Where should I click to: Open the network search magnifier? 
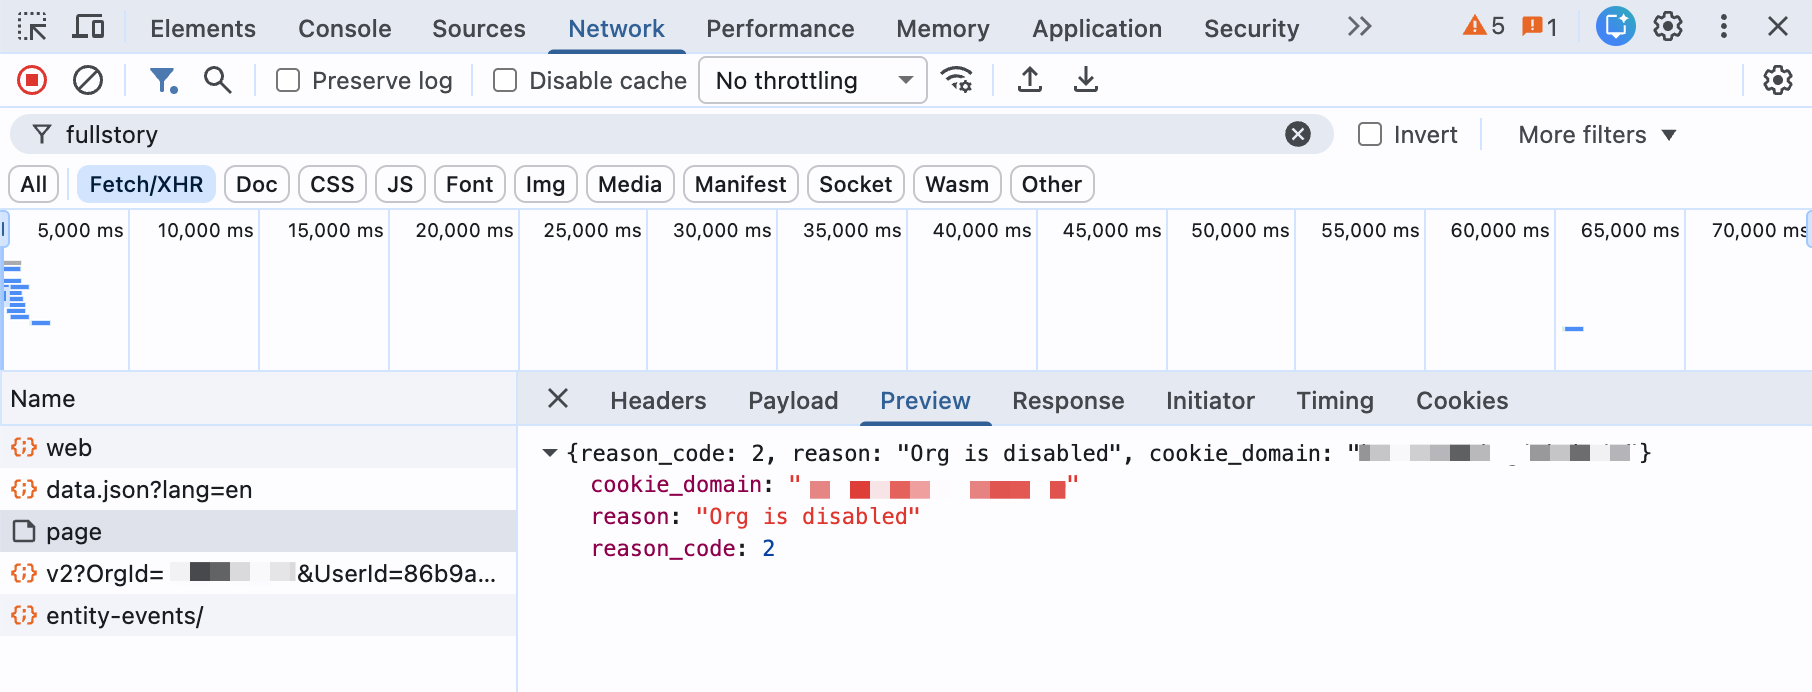(x=217, y=80)
